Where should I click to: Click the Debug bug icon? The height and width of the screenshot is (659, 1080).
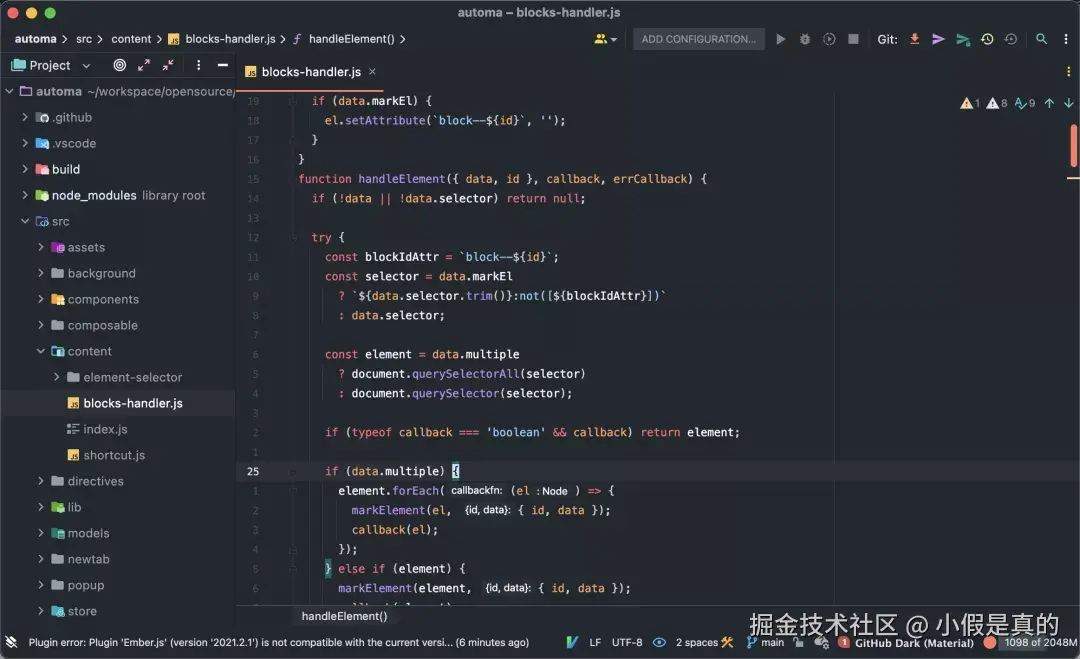pos(804,39)
